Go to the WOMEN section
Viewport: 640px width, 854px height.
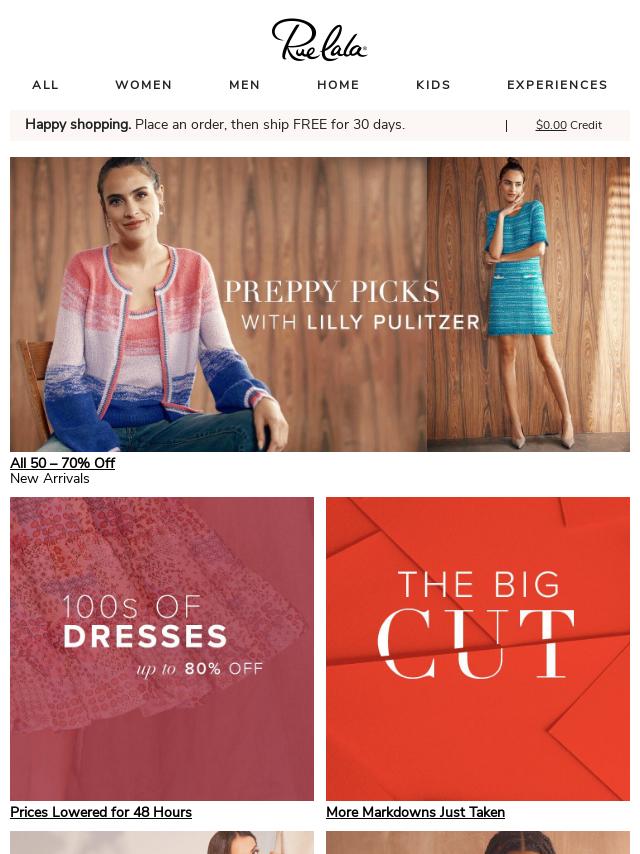(144, 85)
